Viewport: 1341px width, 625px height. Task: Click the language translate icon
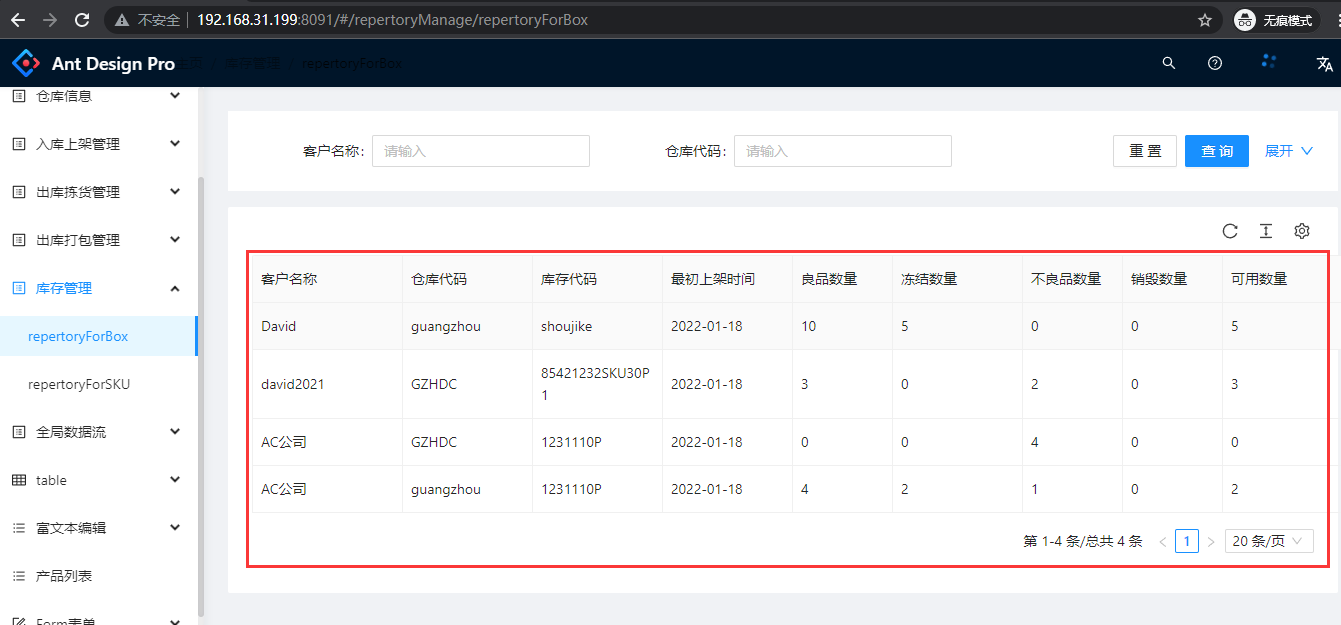[1325, 63]
